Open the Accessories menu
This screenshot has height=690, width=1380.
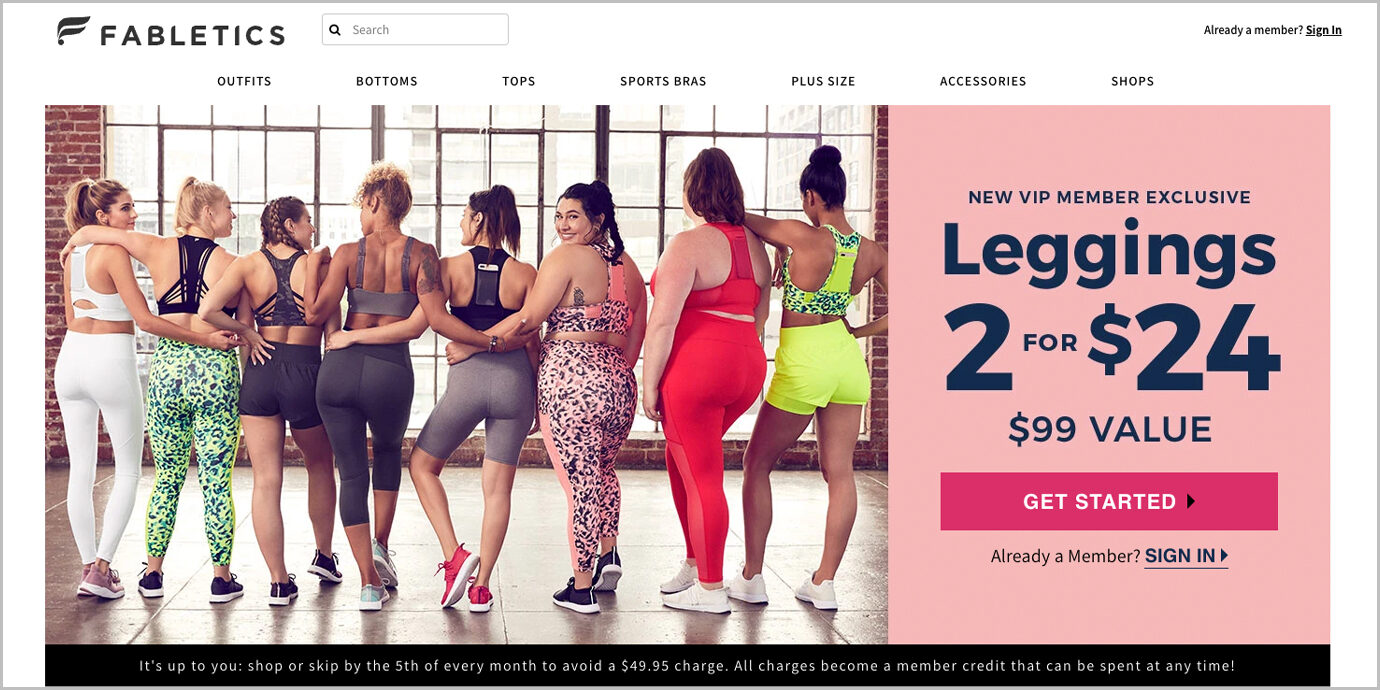tap(983, 81)
